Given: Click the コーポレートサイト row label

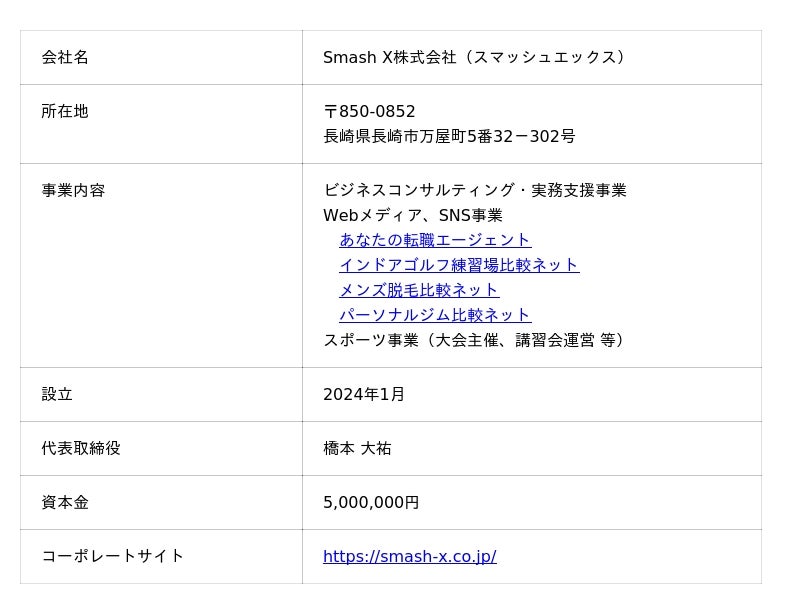Looking at the screenshot, I should (113, 556).
